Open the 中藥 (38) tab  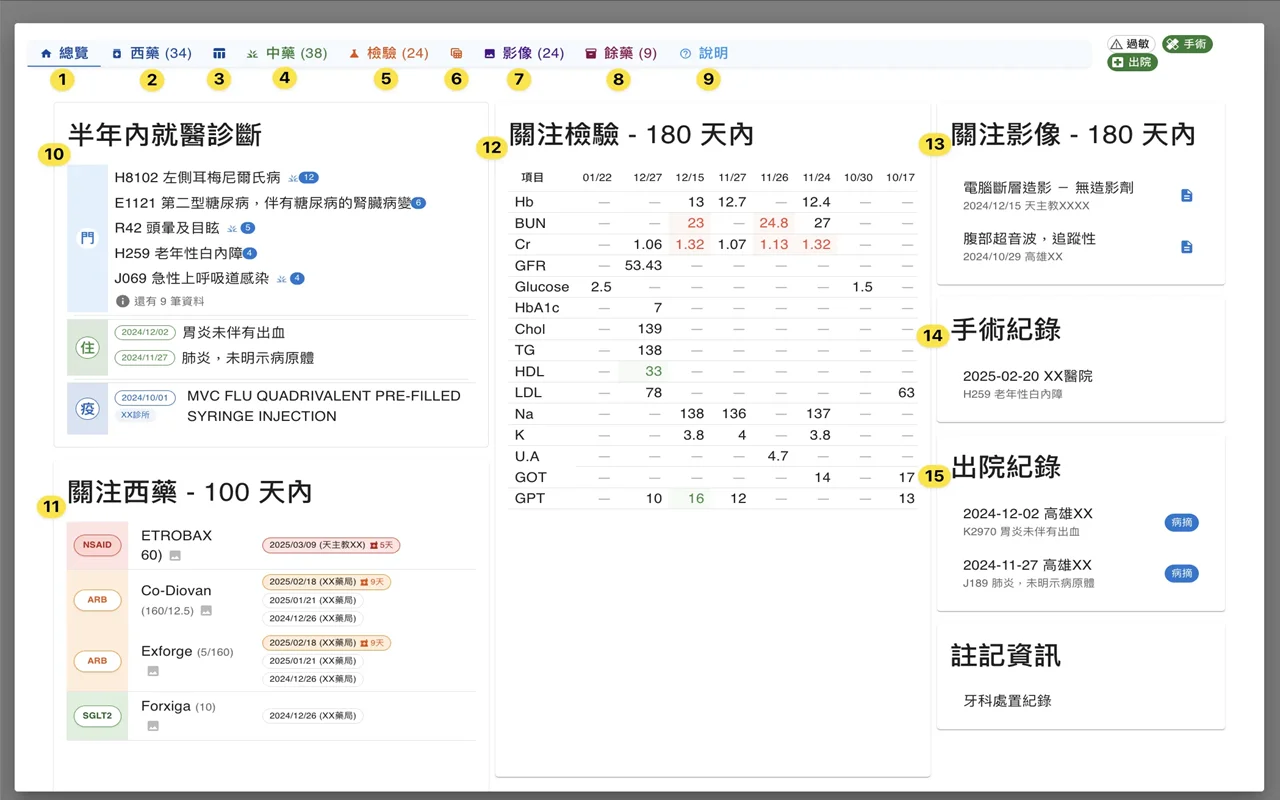(x=296, y=55)
